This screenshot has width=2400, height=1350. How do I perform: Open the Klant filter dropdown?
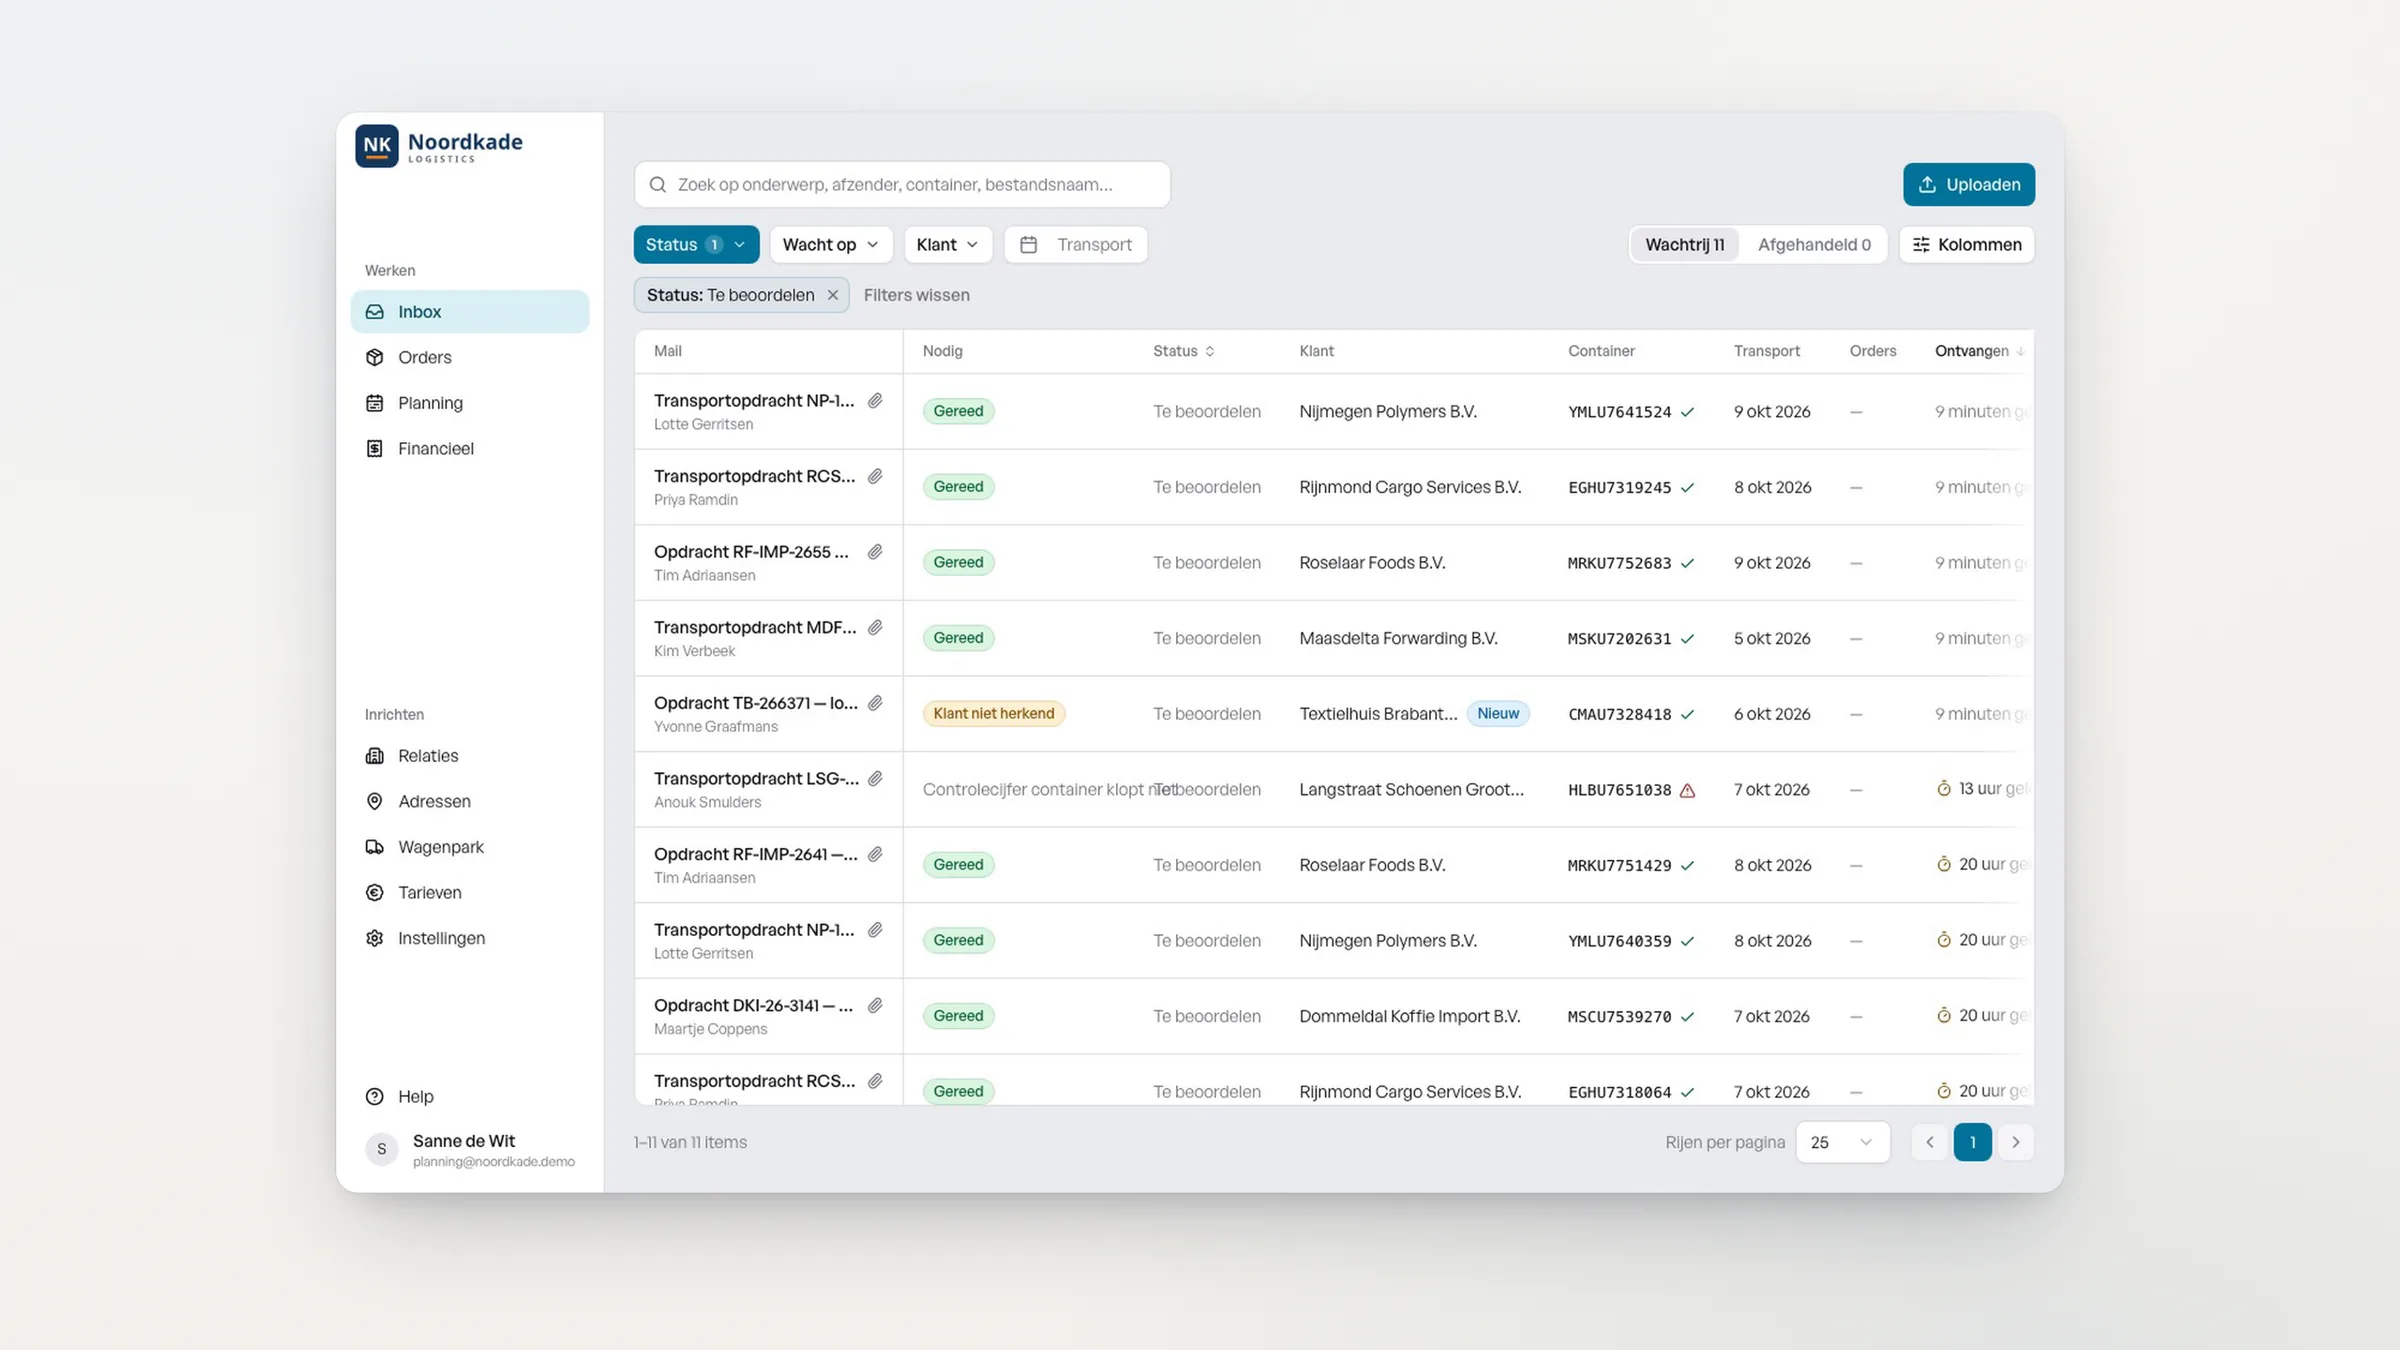[x=947, y=244]
